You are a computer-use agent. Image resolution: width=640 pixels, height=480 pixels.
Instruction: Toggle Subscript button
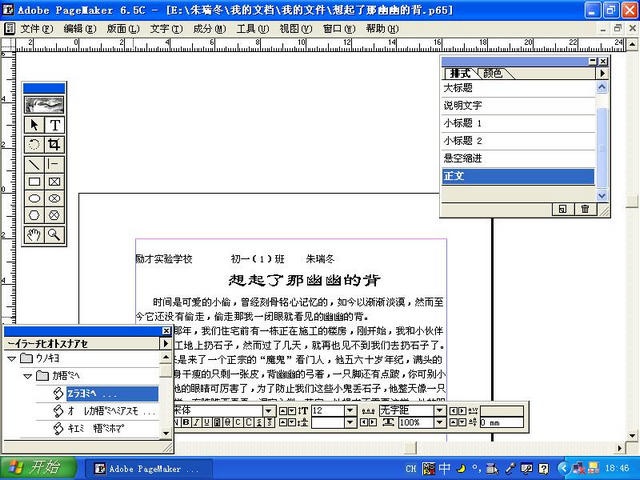pos(270,422)
